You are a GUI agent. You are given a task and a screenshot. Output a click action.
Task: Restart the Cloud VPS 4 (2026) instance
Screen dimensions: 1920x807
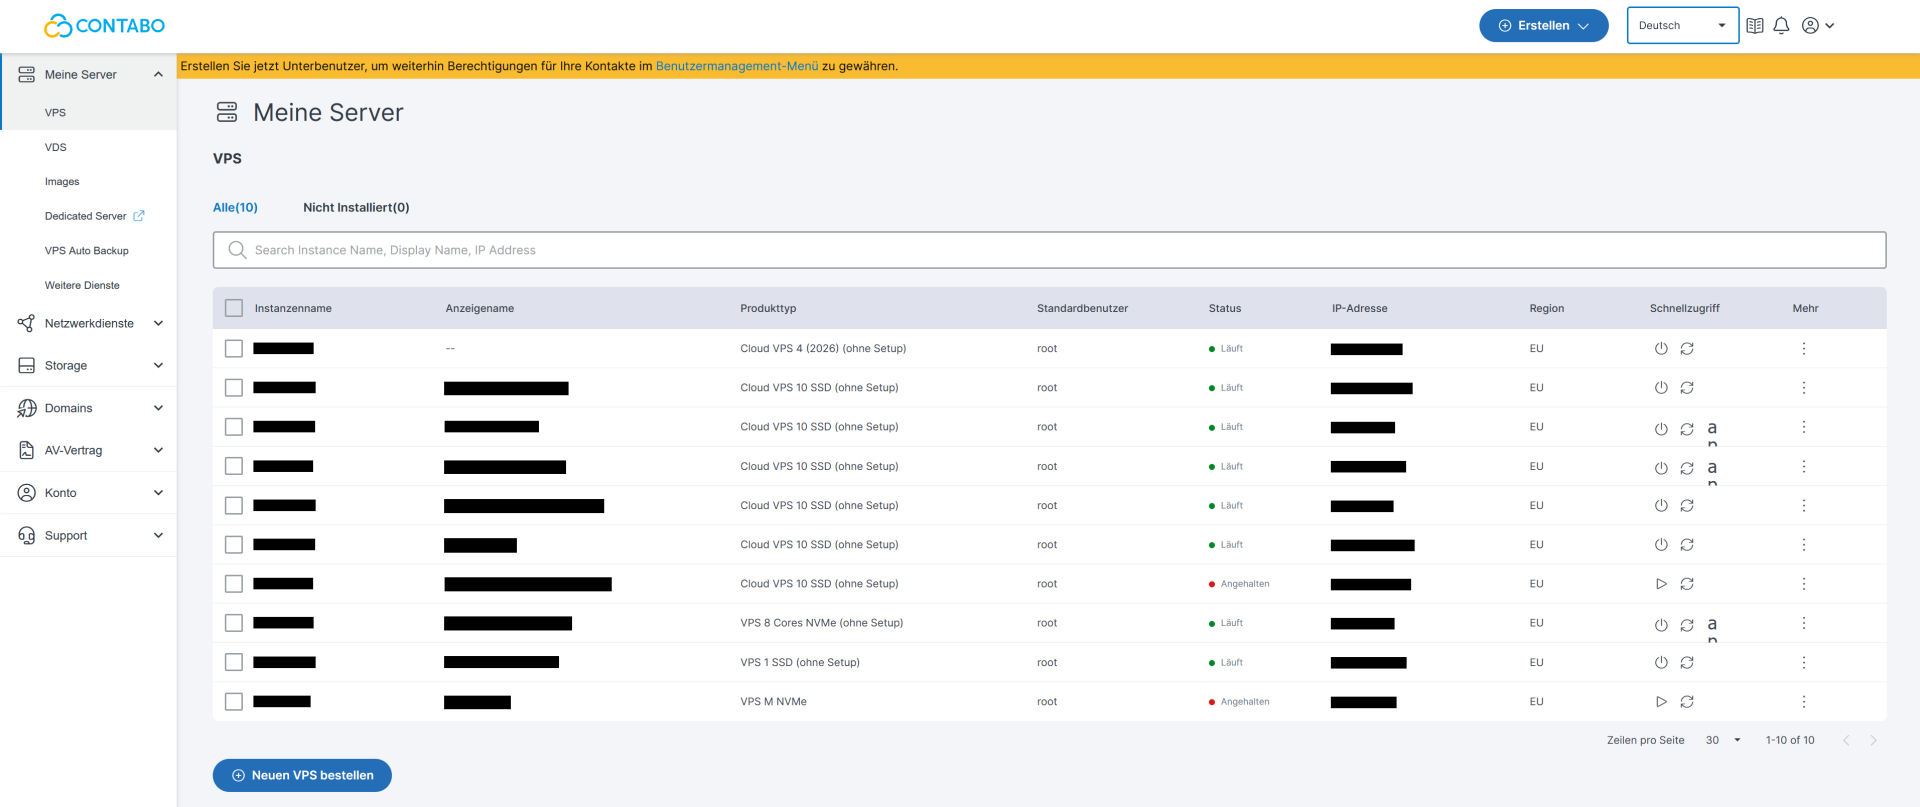[x=1687, y=349]
